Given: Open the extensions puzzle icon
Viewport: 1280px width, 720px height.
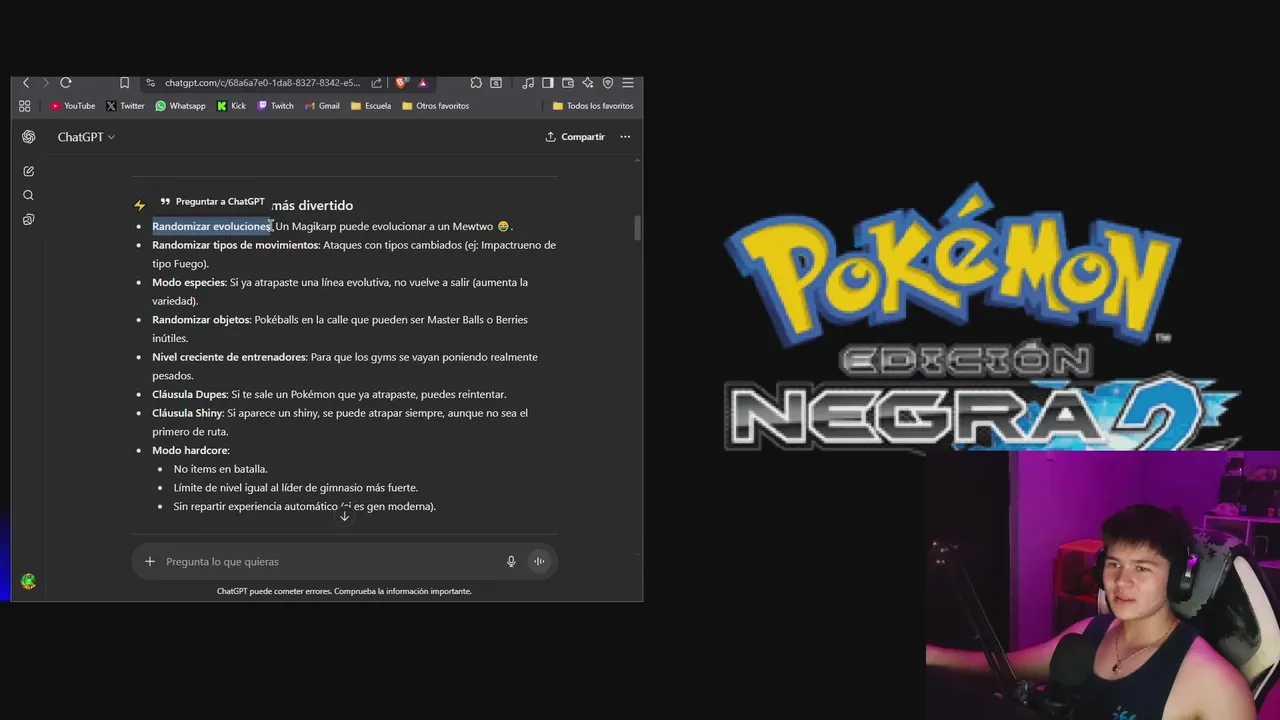Looking at the screenshot, I should coord(476,83).
